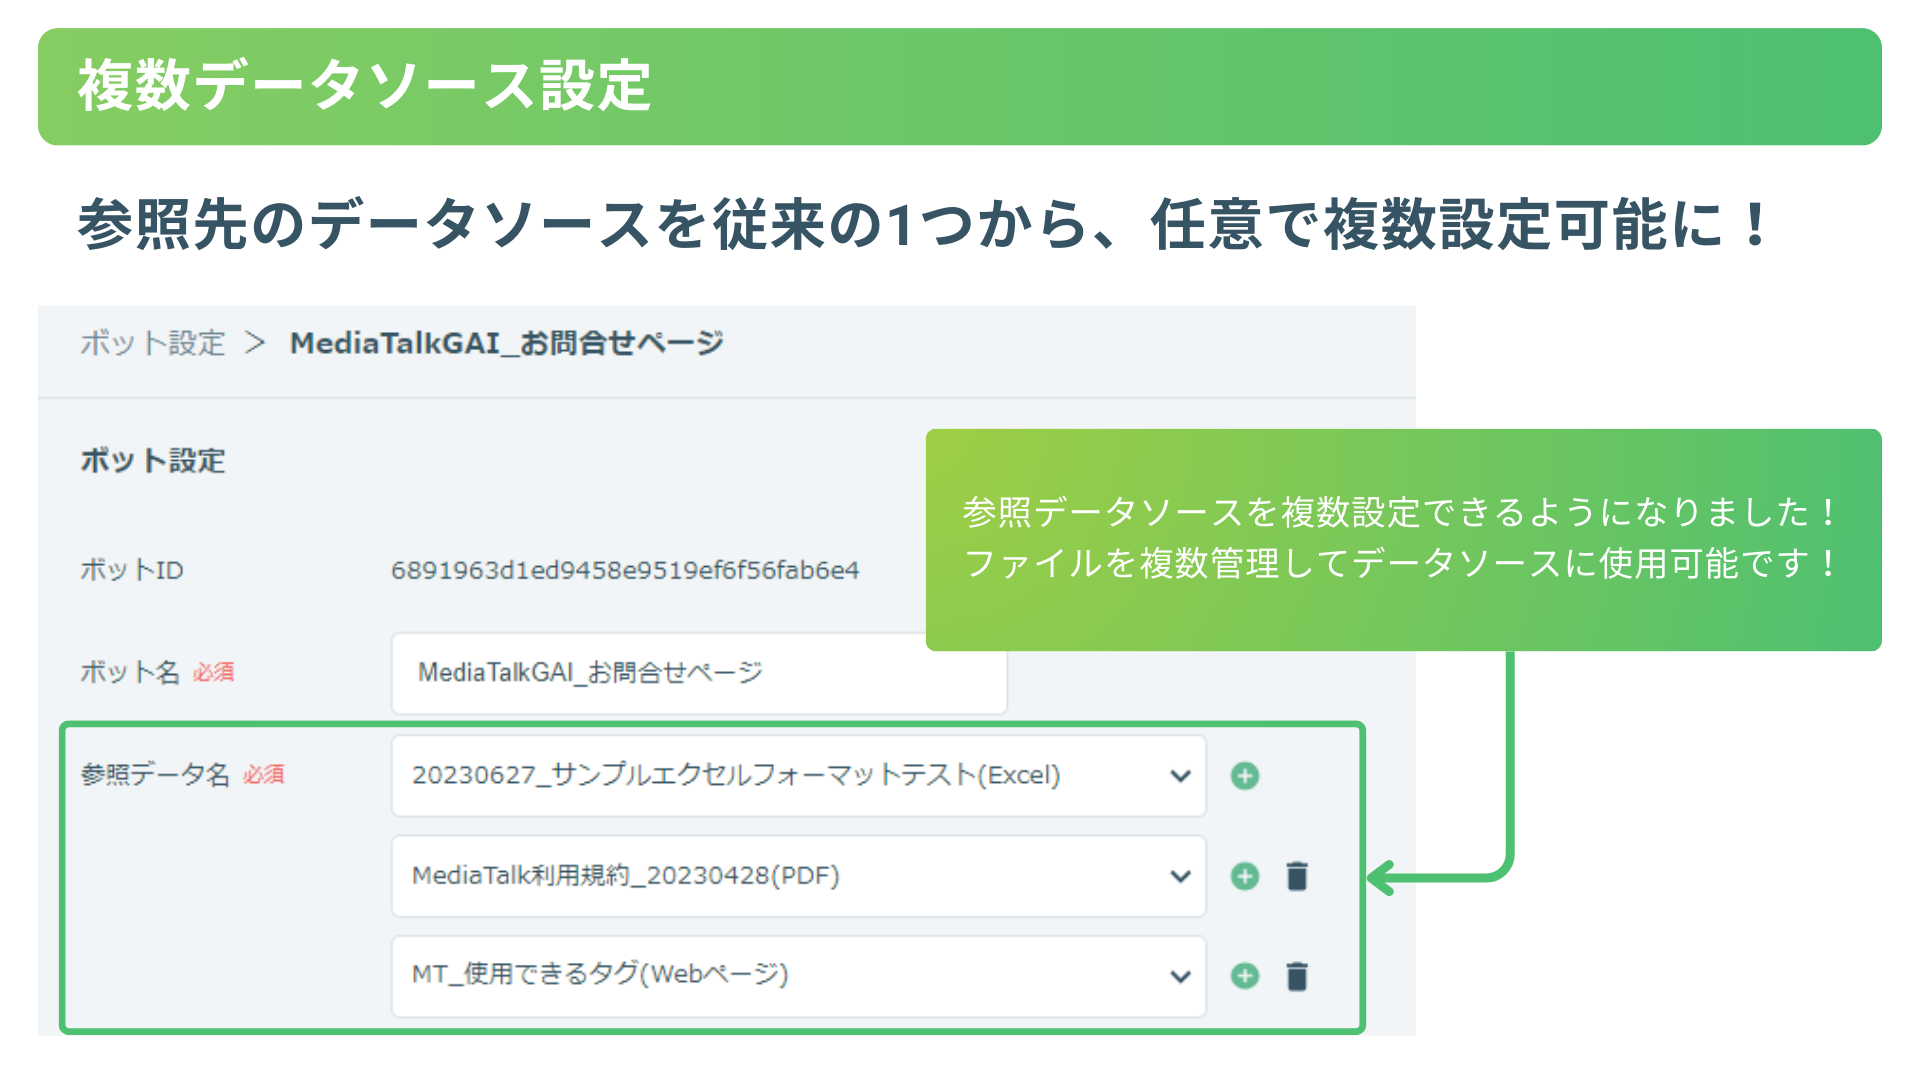
Task: Expand the 20230627 Excel data source dropdown
Action: (1180, 776)
